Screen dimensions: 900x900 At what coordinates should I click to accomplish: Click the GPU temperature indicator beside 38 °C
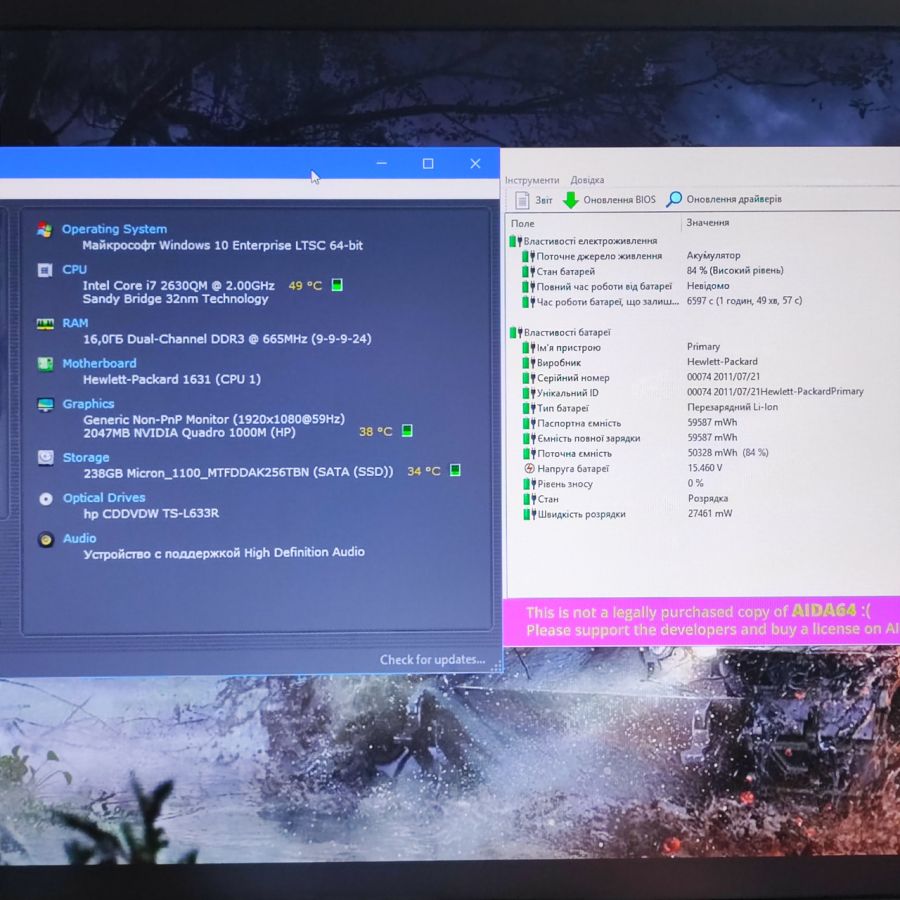coord(407,430)
